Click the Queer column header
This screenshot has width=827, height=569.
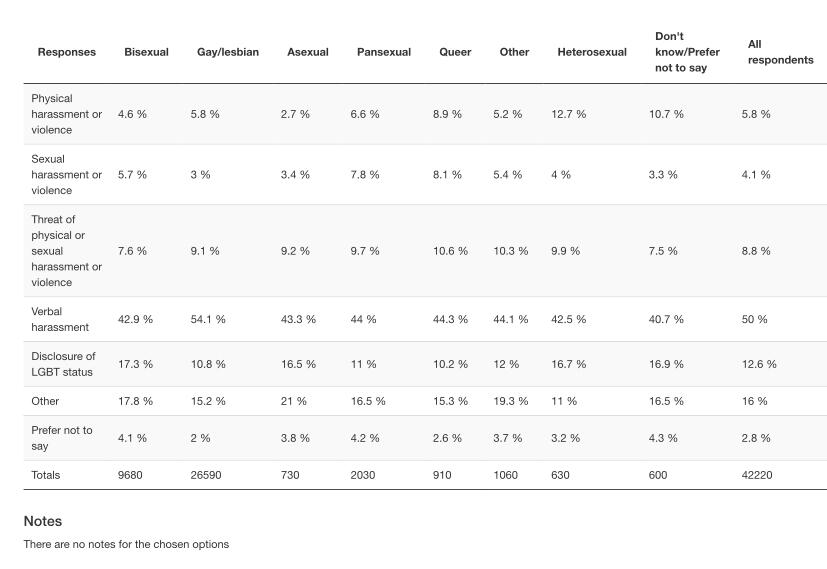(x=455, y=52)
